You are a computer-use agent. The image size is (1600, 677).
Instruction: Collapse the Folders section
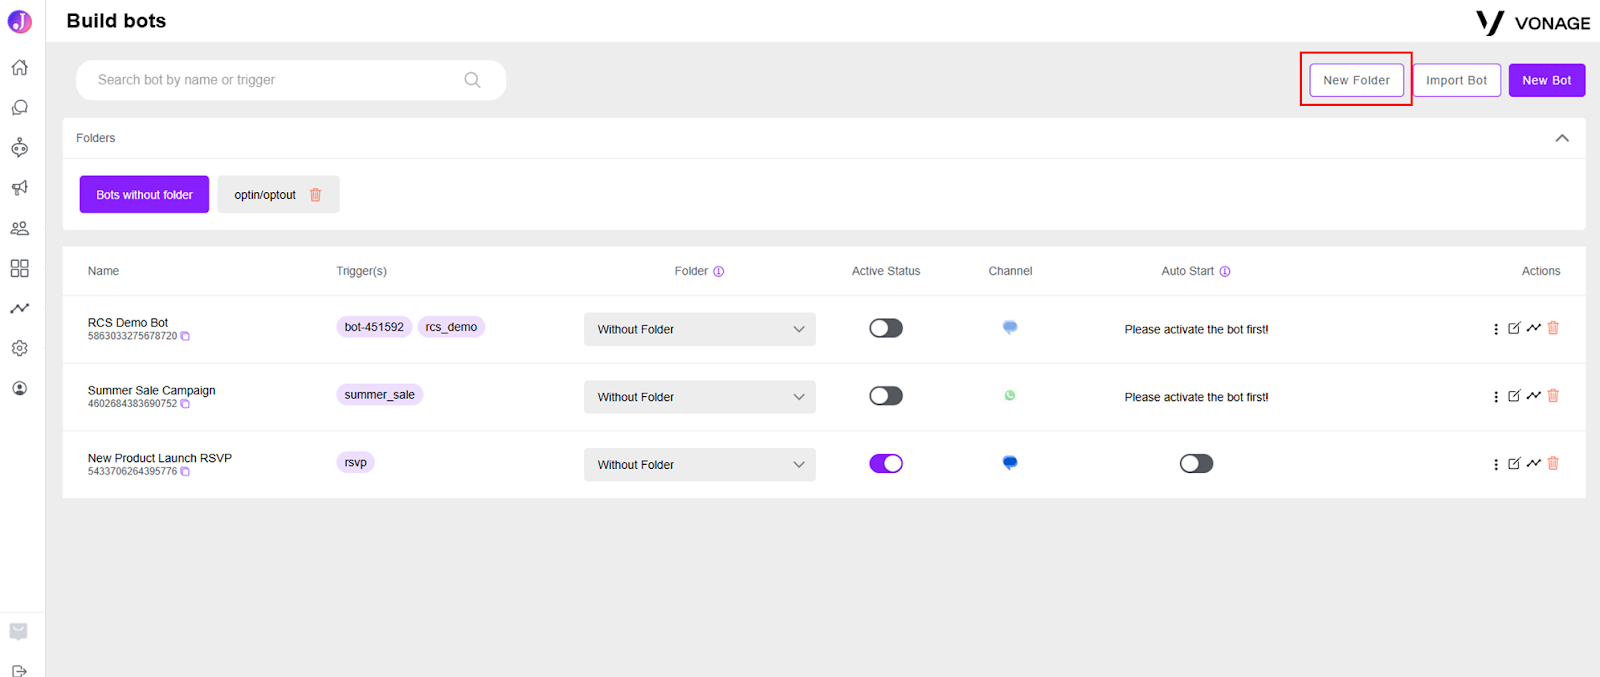click(x=1562, y=138)
